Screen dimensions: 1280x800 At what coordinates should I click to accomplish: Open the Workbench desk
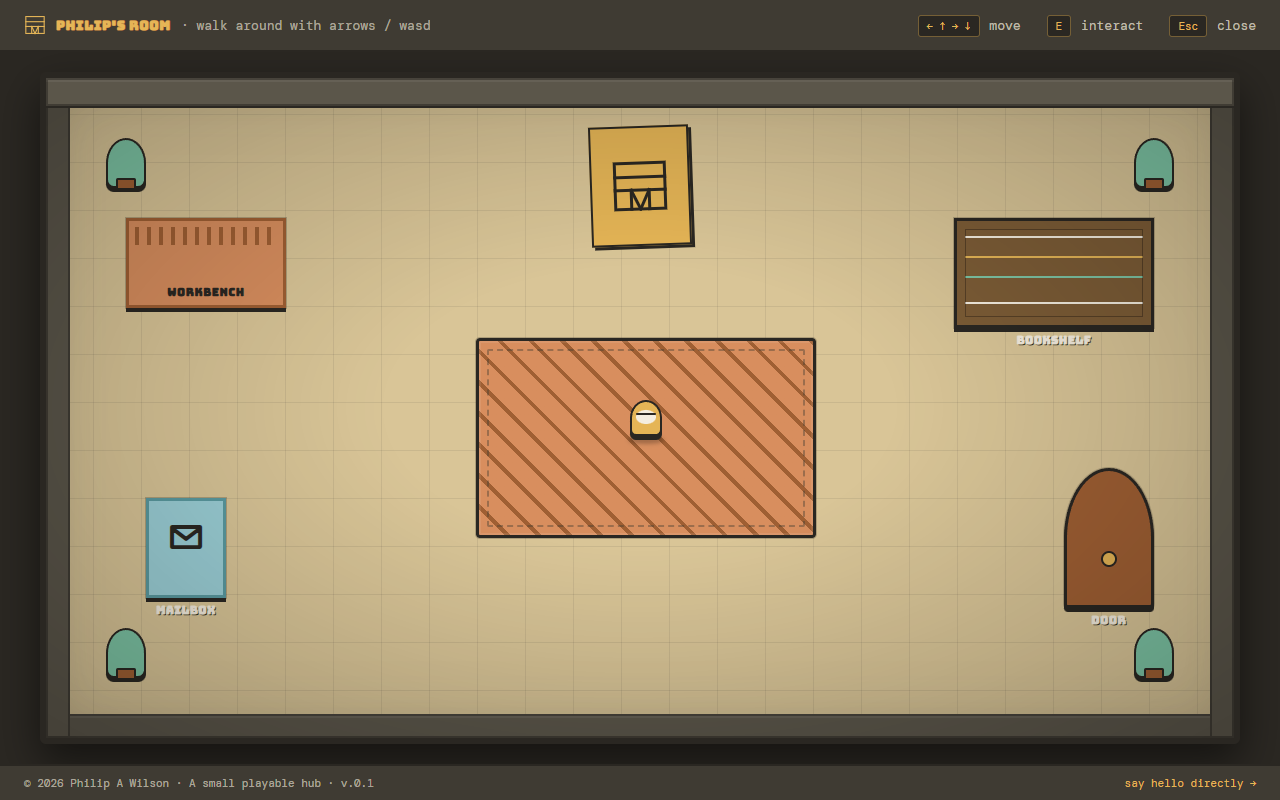(x=206, y=264)
